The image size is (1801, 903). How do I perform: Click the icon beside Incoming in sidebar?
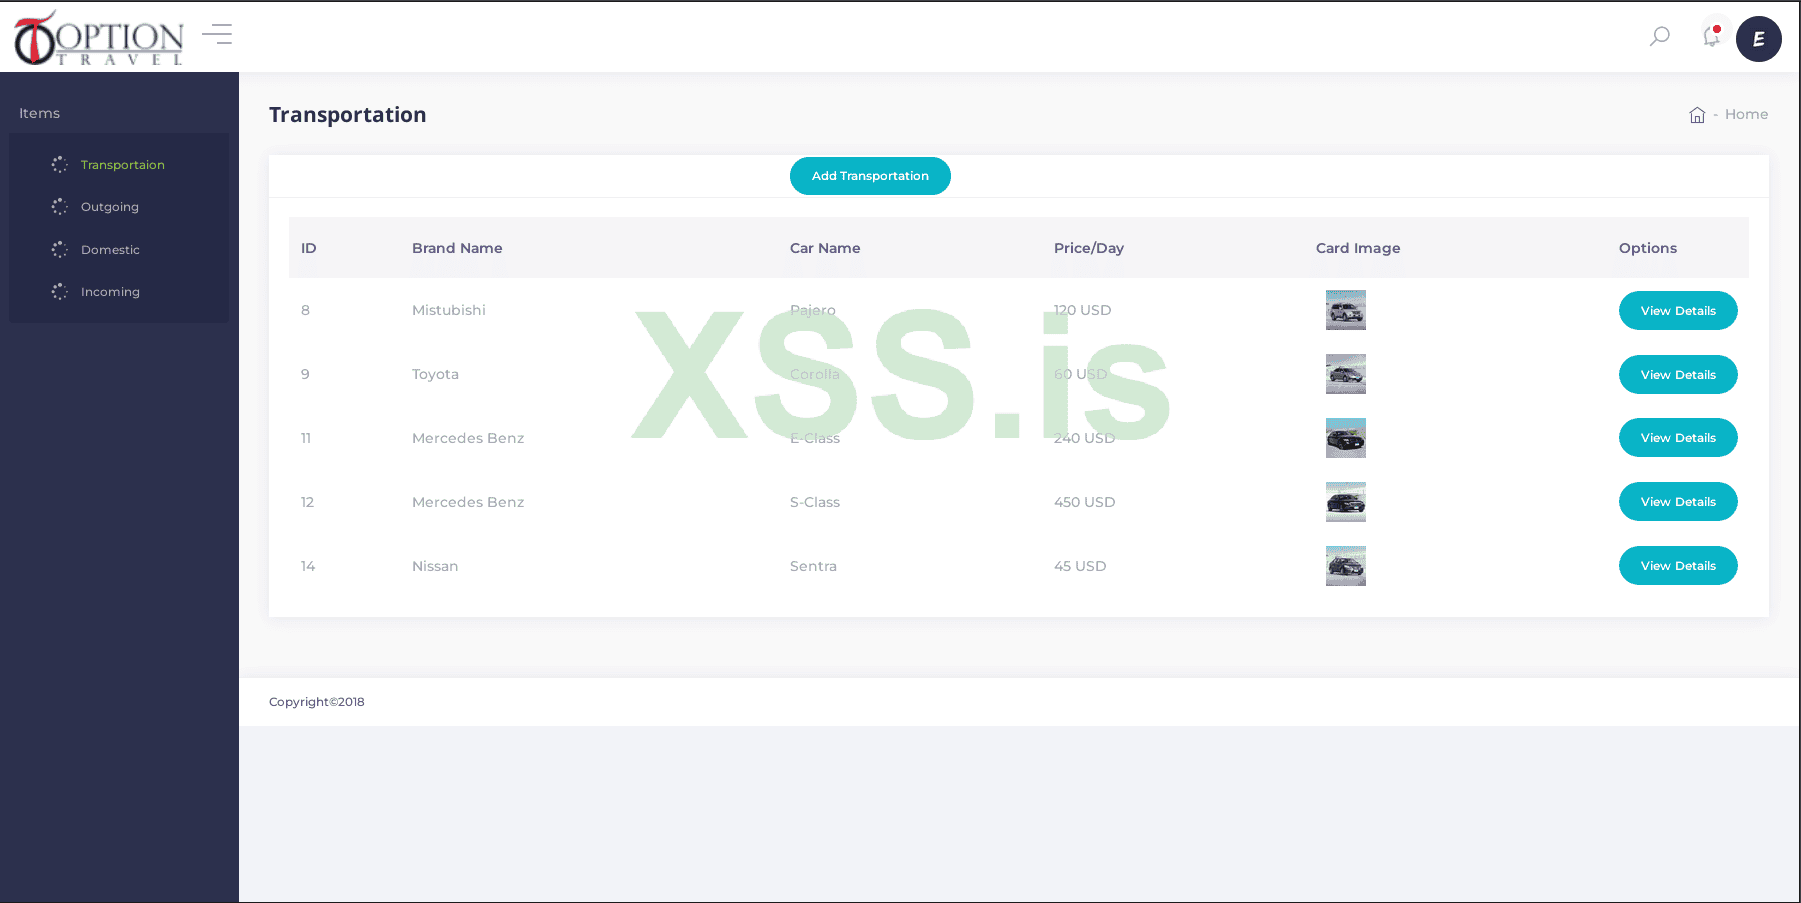[x=60, y=292]
